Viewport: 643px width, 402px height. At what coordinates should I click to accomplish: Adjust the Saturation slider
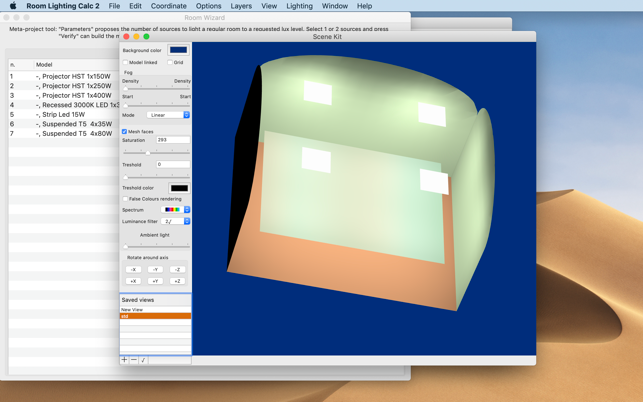point(156,153)
